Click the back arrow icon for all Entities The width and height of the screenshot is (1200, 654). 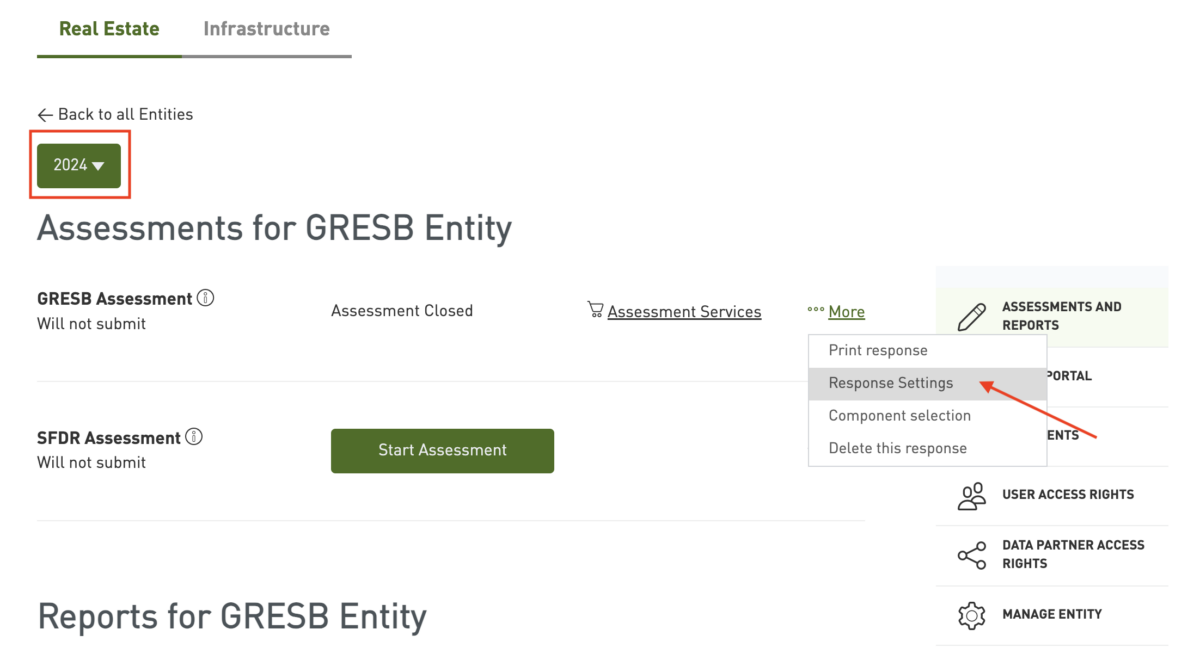[x=45, y=115]
